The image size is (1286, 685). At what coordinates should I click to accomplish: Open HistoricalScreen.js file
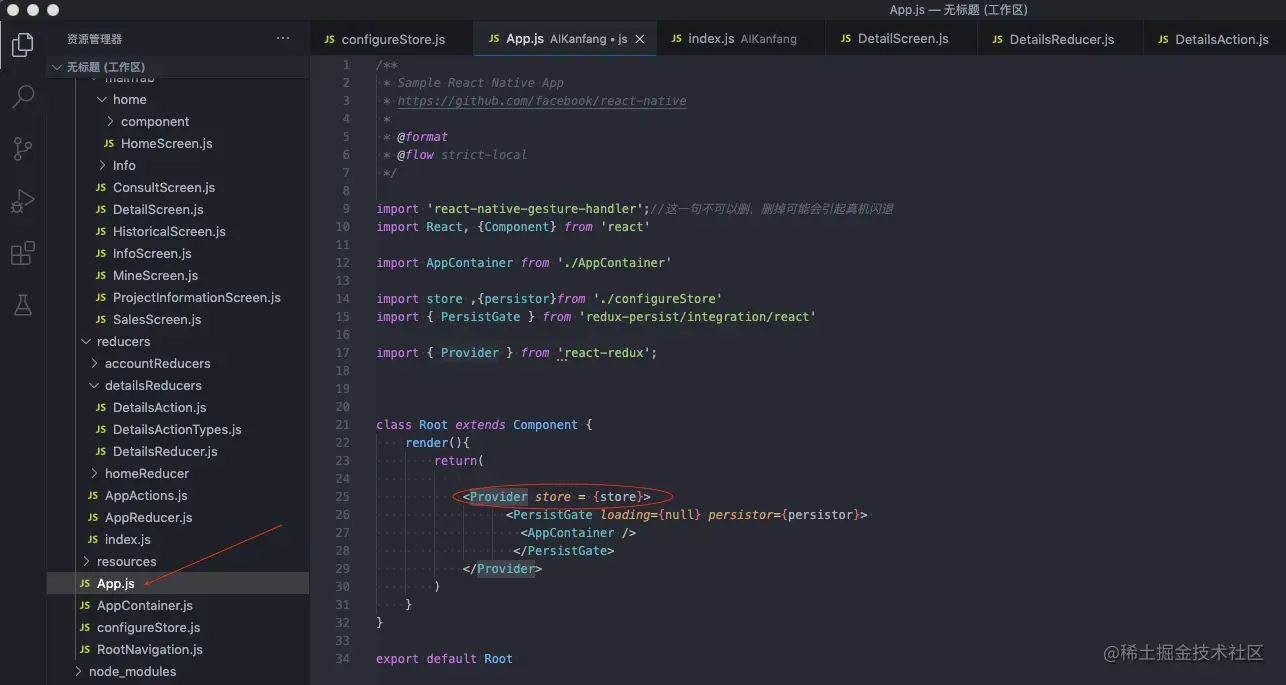(x=178, y=231)
